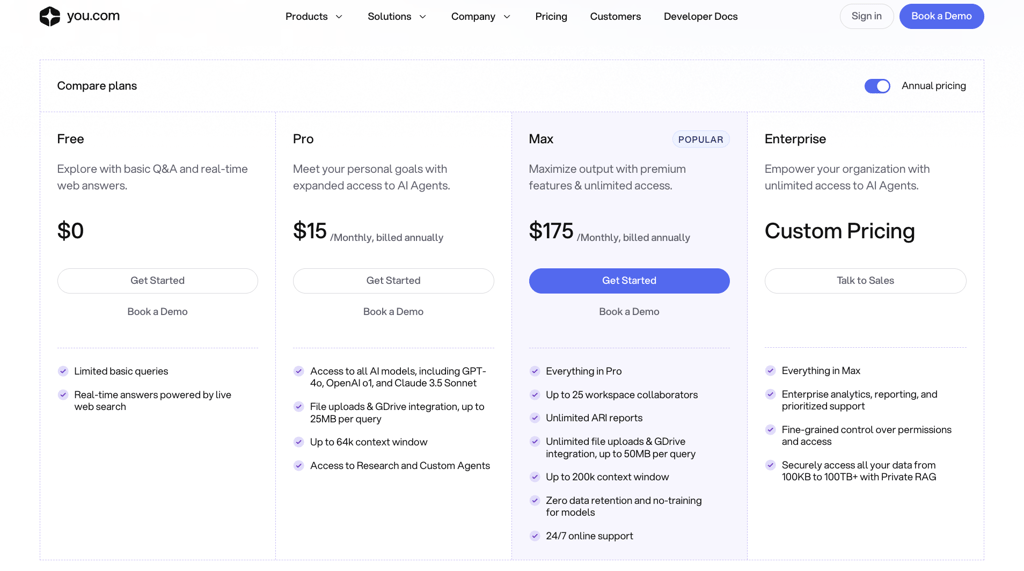This screenshot has height=571, width=1024.
Task: Go to the Pricing page
Action: point(551,16)
